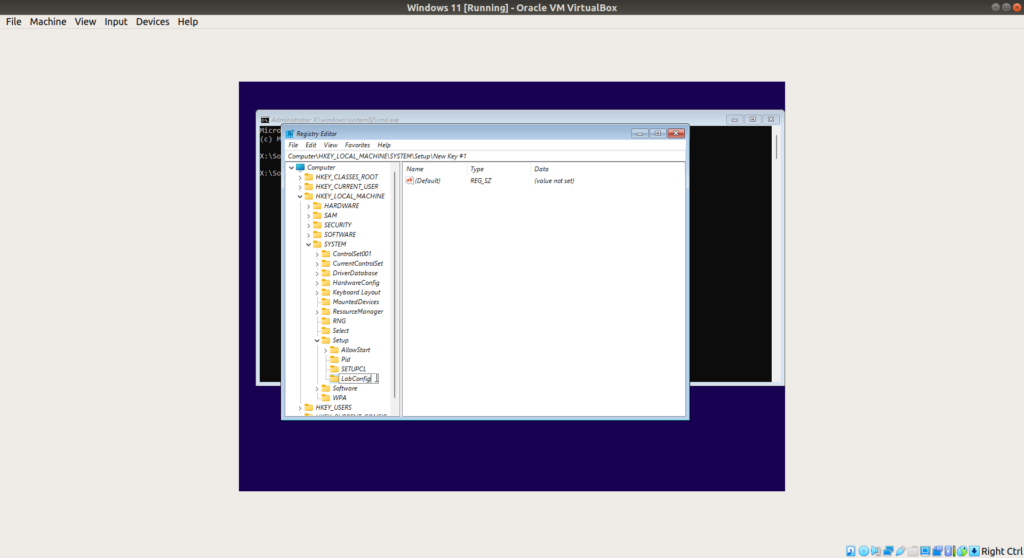Expand the AllowStart key
Viewport: 1024px width, 558px height.
325,350
